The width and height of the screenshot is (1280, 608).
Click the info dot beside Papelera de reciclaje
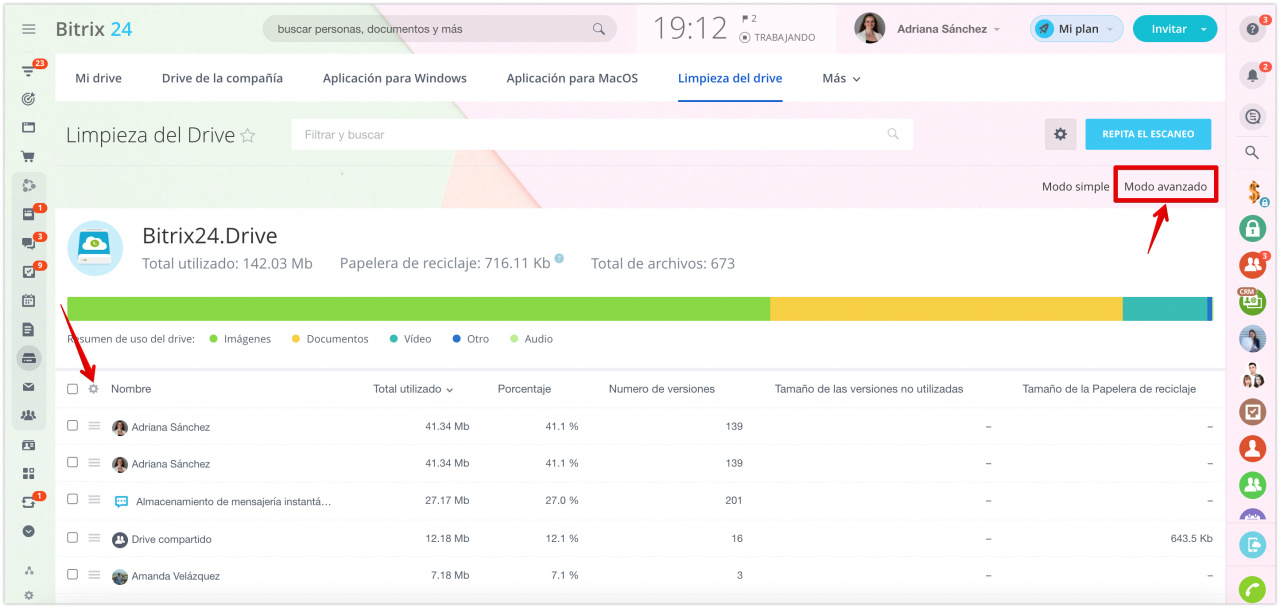tap(559, 259)
